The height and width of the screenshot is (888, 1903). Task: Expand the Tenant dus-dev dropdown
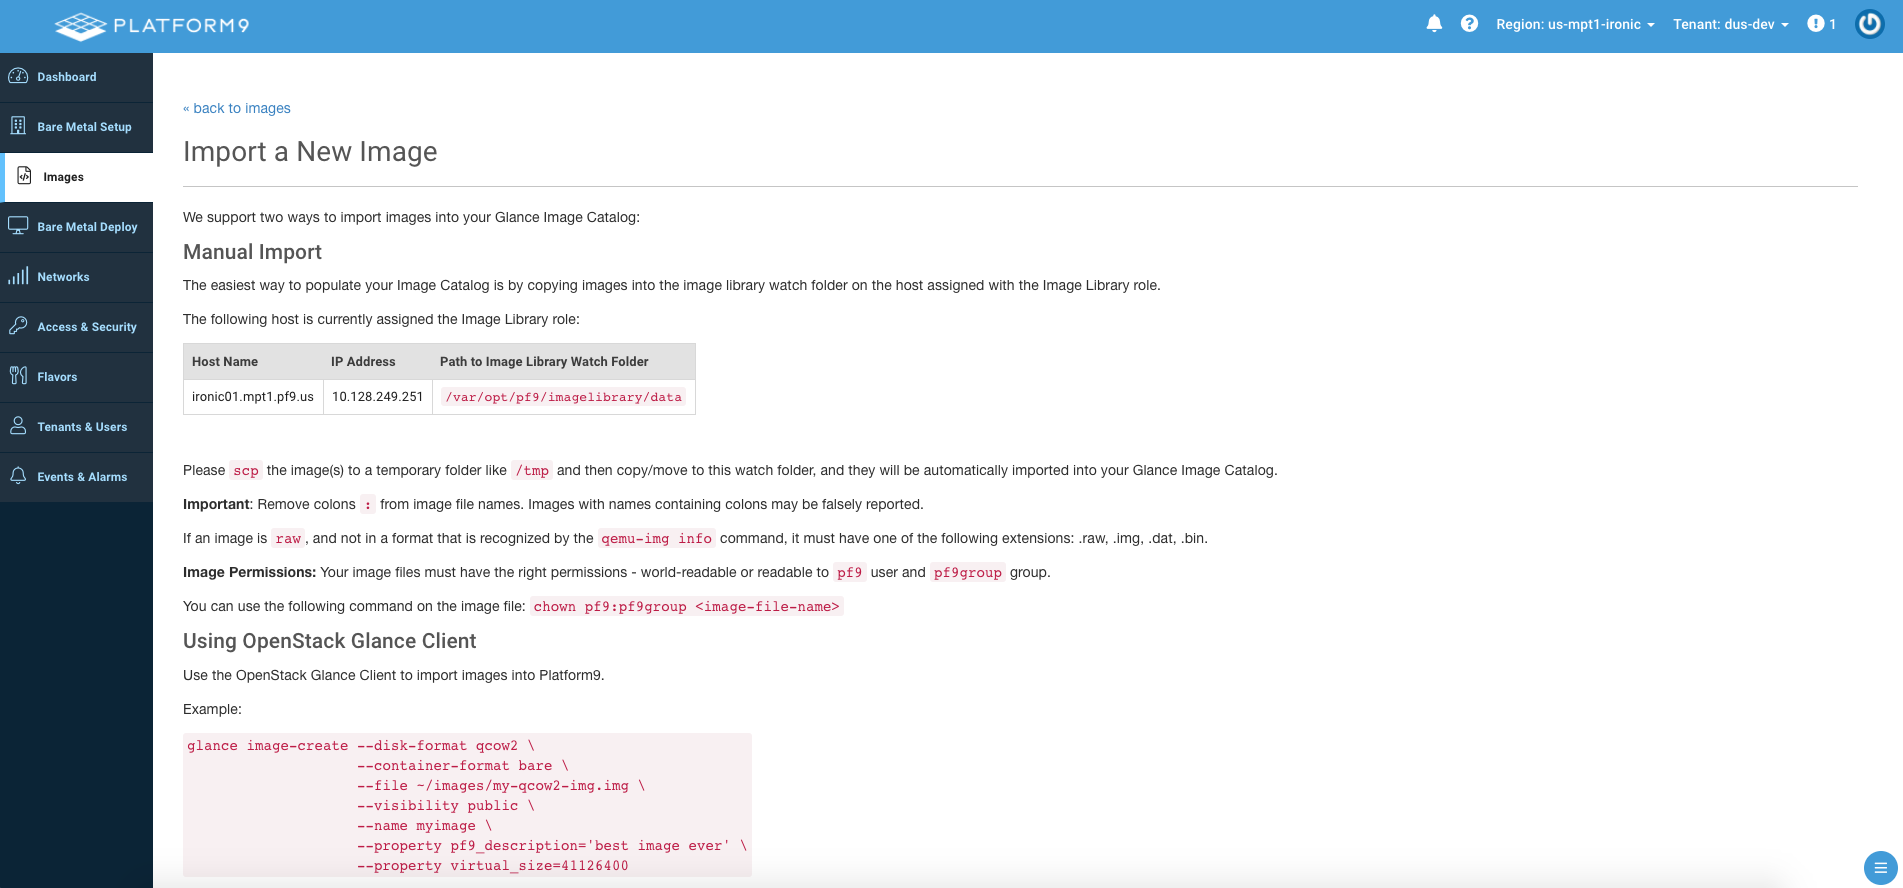pos(1731,25)
